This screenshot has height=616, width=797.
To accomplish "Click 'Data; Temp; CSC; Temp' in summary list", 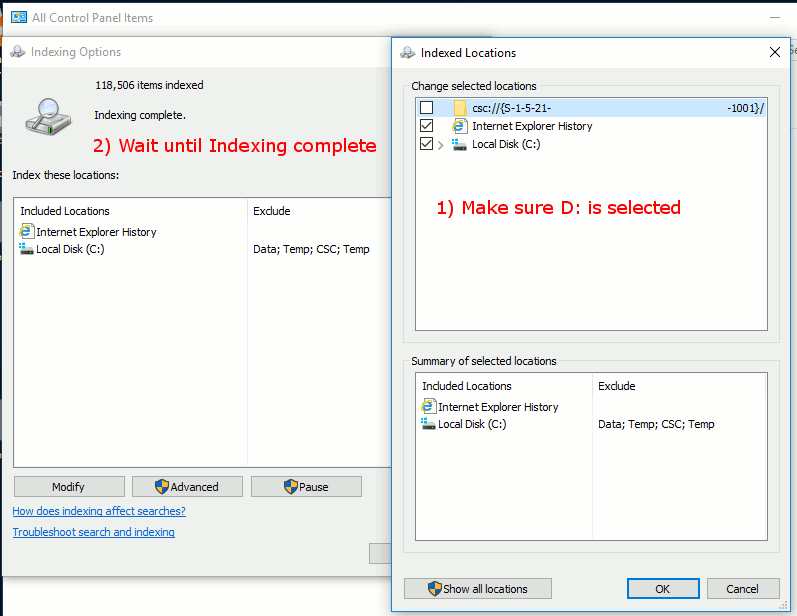I will [656, 424].
